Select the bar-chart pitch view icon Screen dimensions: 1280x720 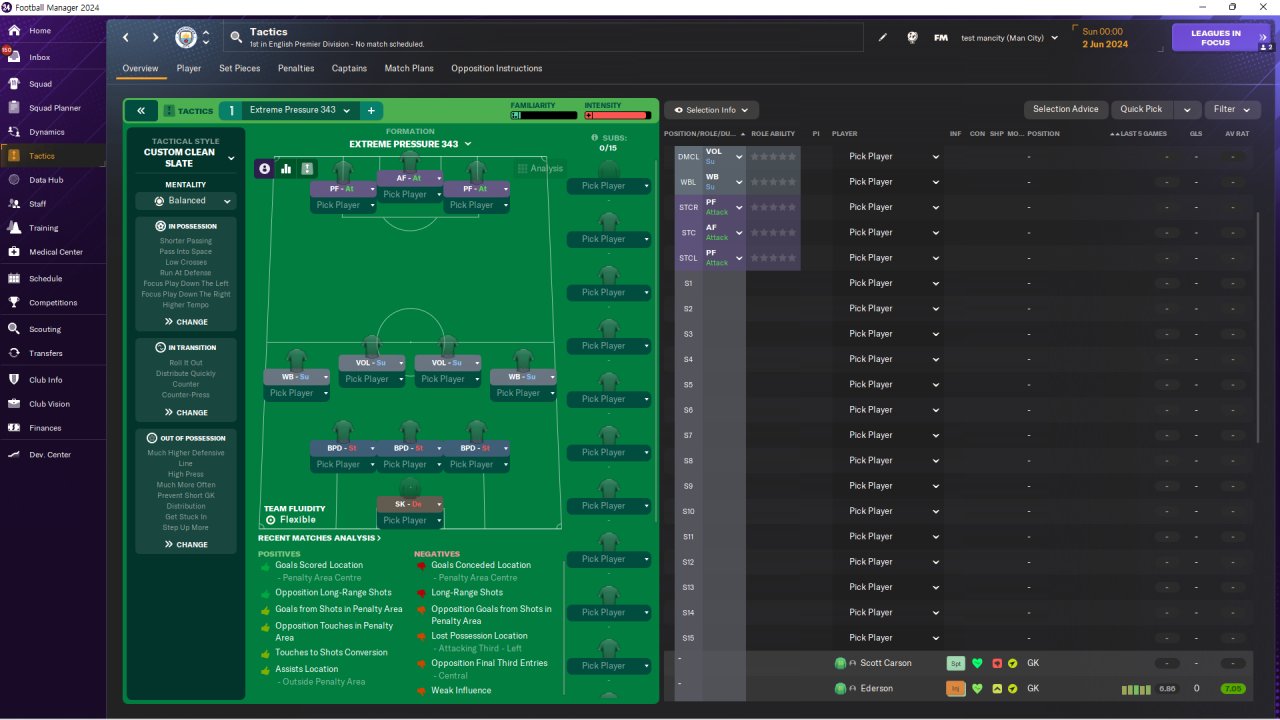[286, 169]
